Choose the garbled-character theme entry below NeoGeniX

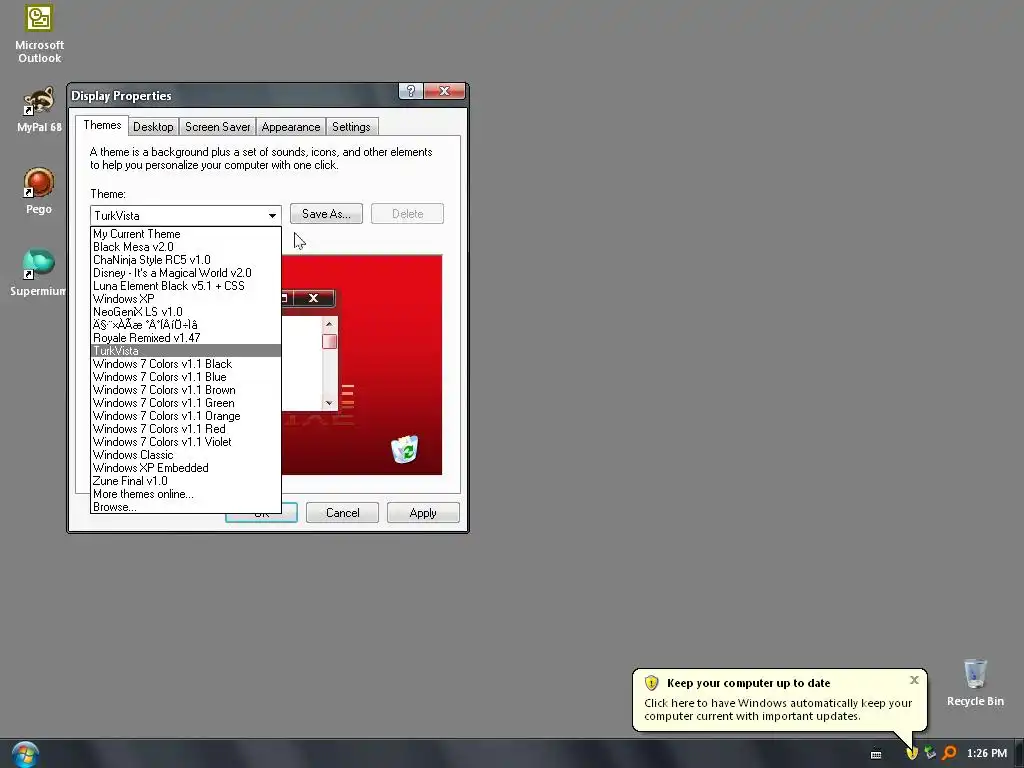click(x=185, y=325)
